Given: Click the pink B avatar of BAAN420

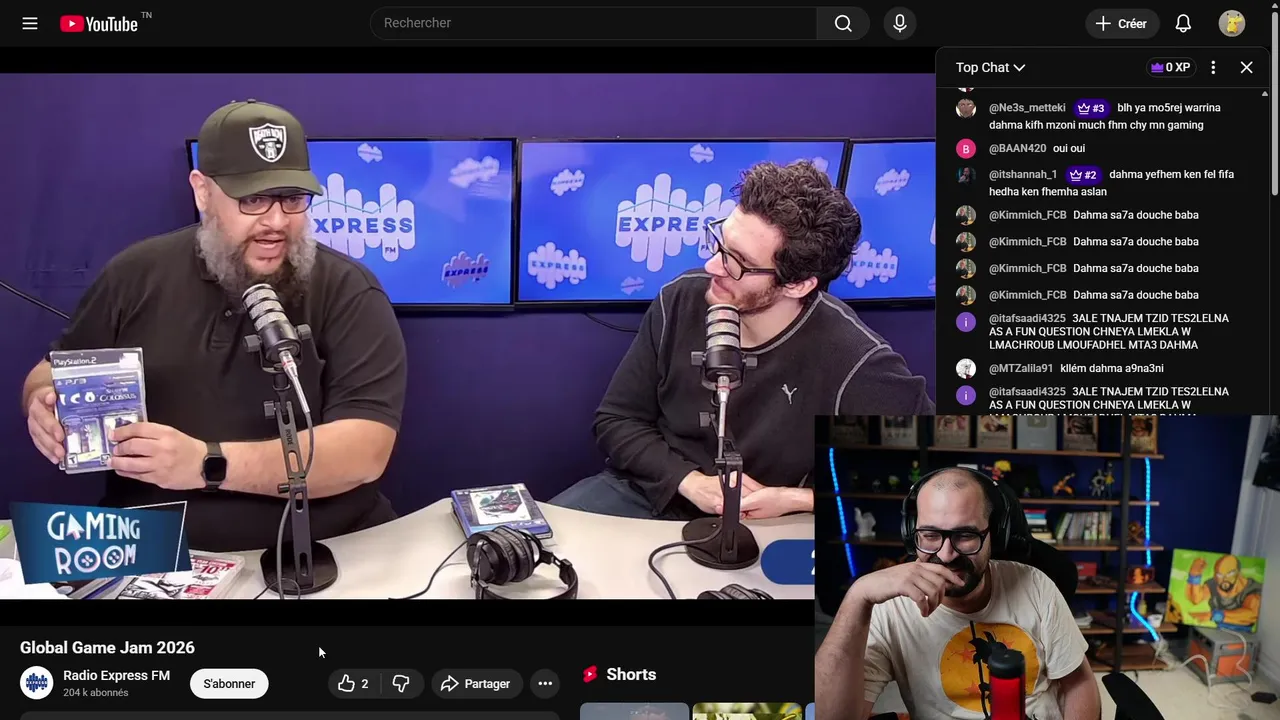Looking at the screenshot, I should click(x=965, y=149).
